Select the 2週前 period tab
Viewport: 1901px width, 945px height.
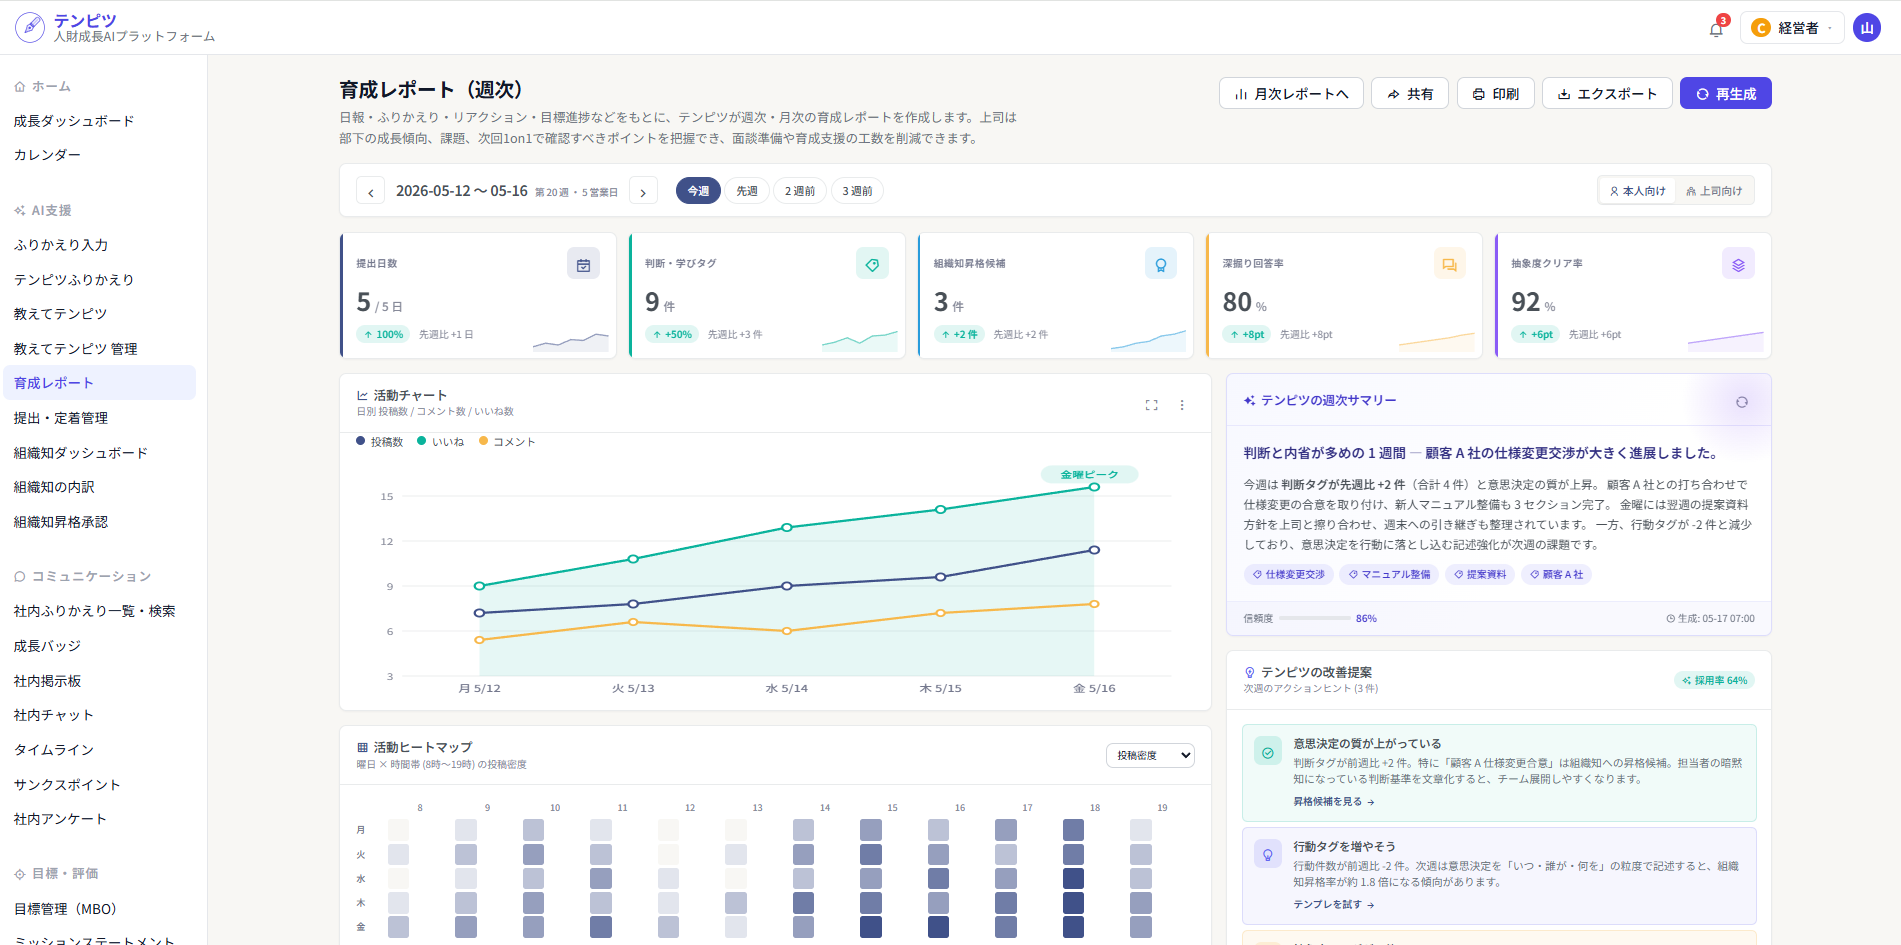click(x=800, y=191)
